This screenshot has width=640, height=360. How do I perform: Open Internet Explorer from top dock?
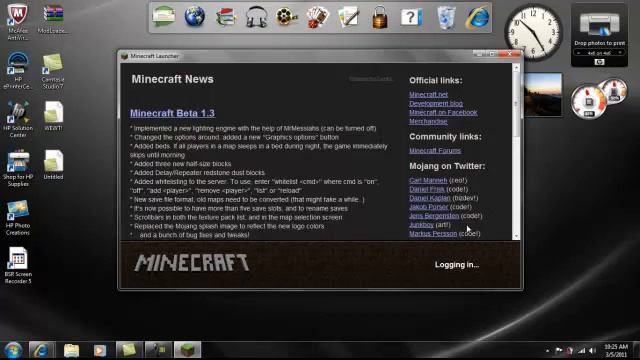(477, 17)
